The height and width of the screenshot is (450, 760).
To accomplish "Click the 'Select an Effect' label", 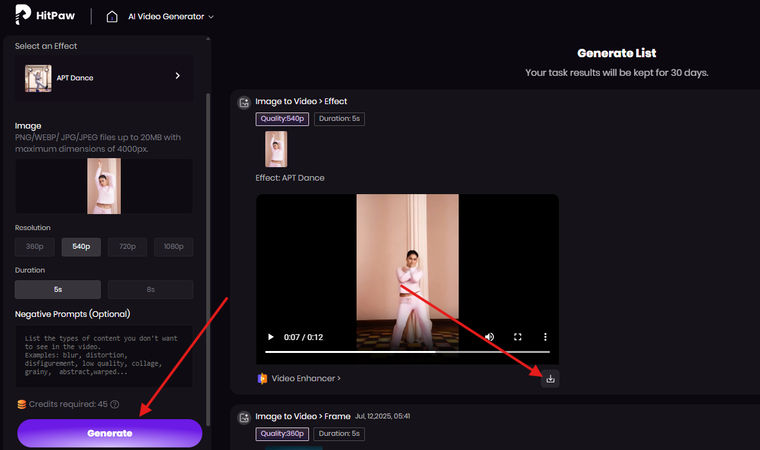I will pyautogui.click(x=46, y=46).
